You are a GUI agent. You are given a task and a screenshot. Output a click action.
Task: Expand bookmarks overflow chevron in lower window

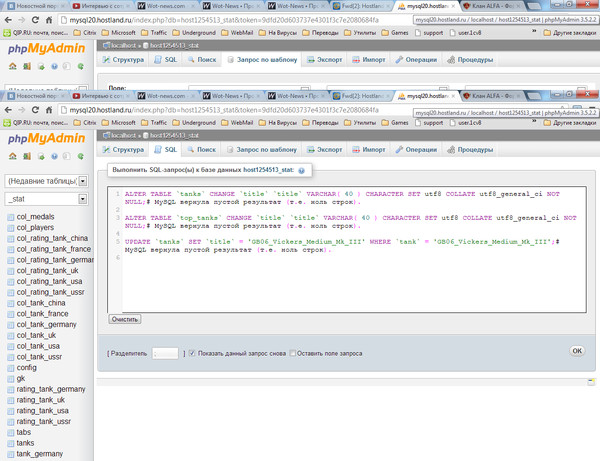(x=534, y=122)
